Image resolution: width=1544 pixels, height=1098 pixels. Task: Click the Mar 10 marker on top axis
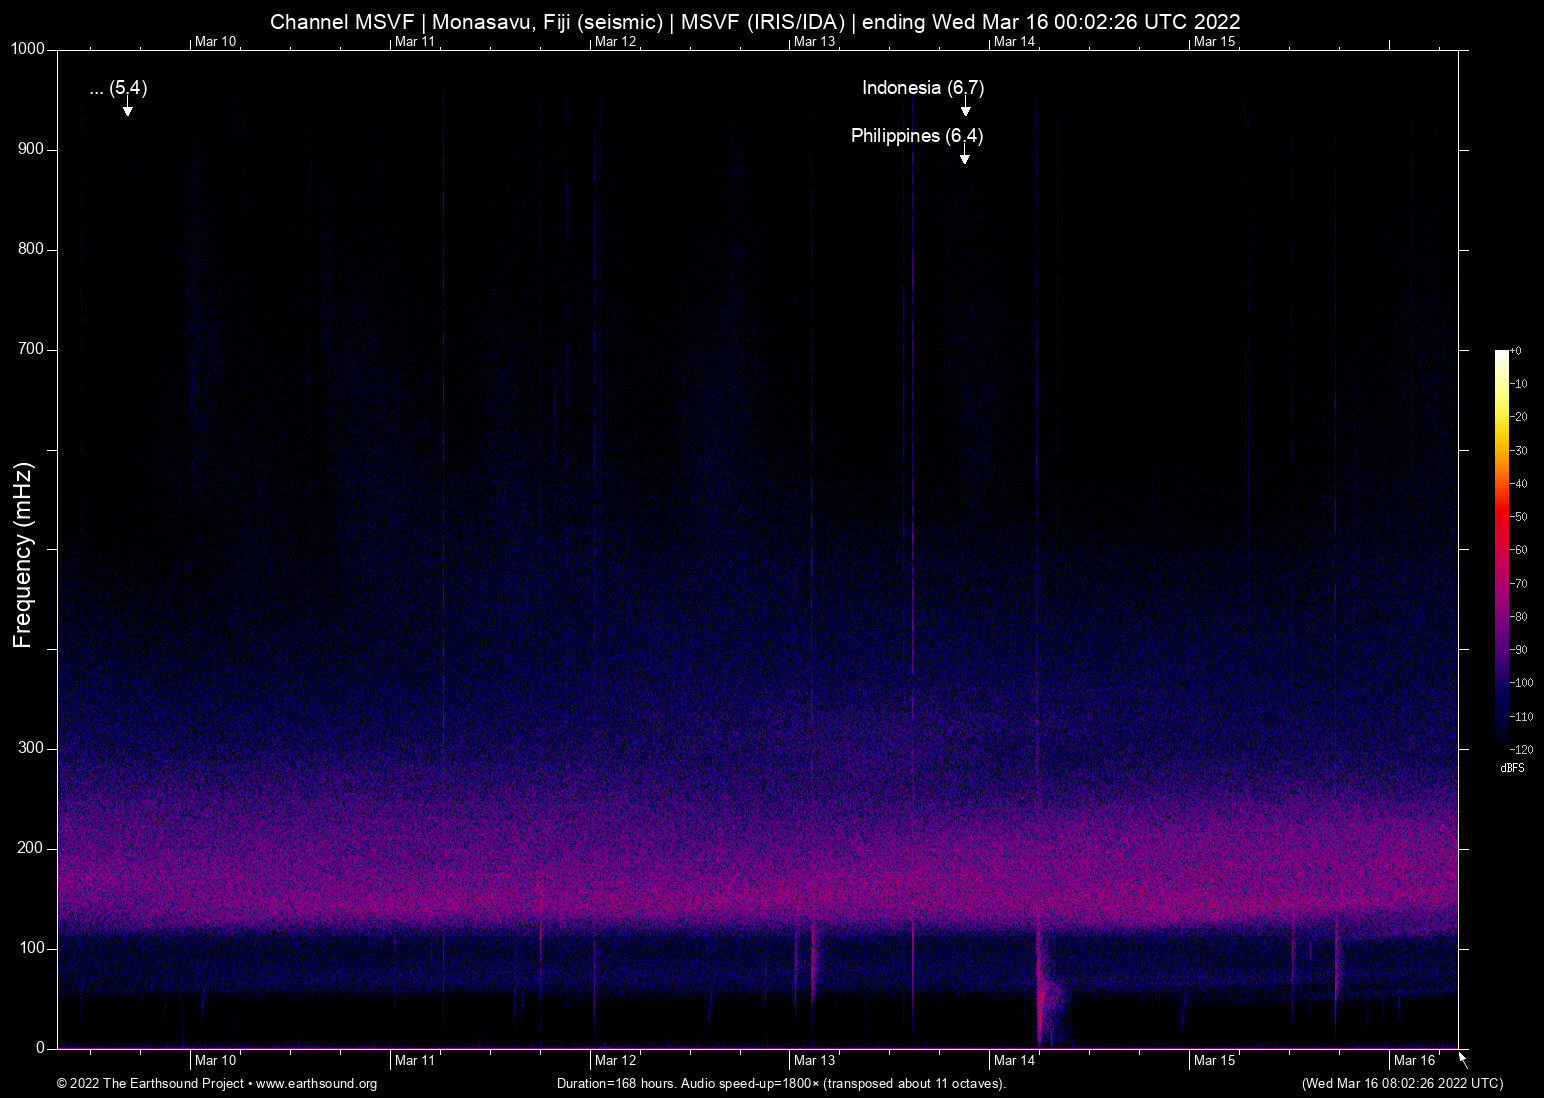tap(215, 41)
